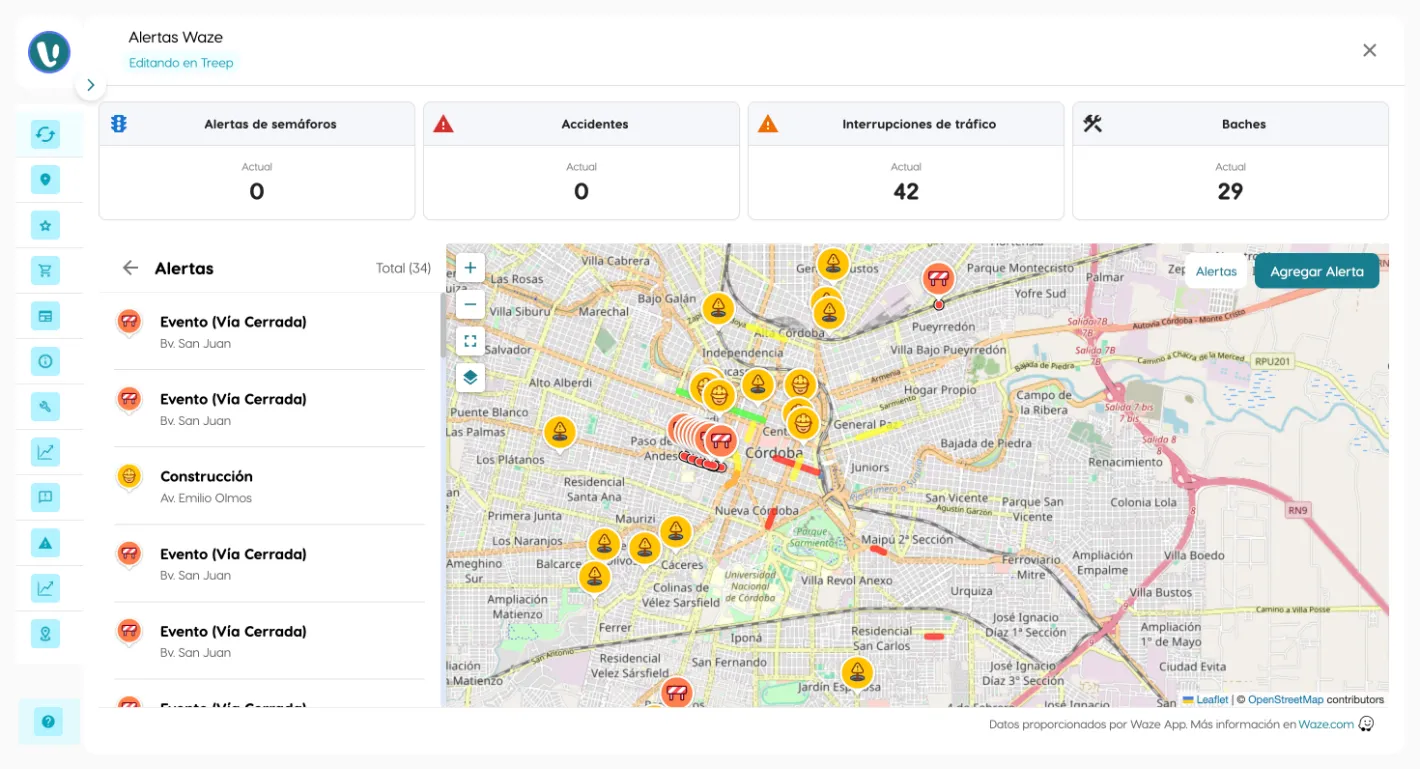Viewport: 1420px width, 769px height.
Task: Zoom in on the map
Action: click(x=470, y=268)
